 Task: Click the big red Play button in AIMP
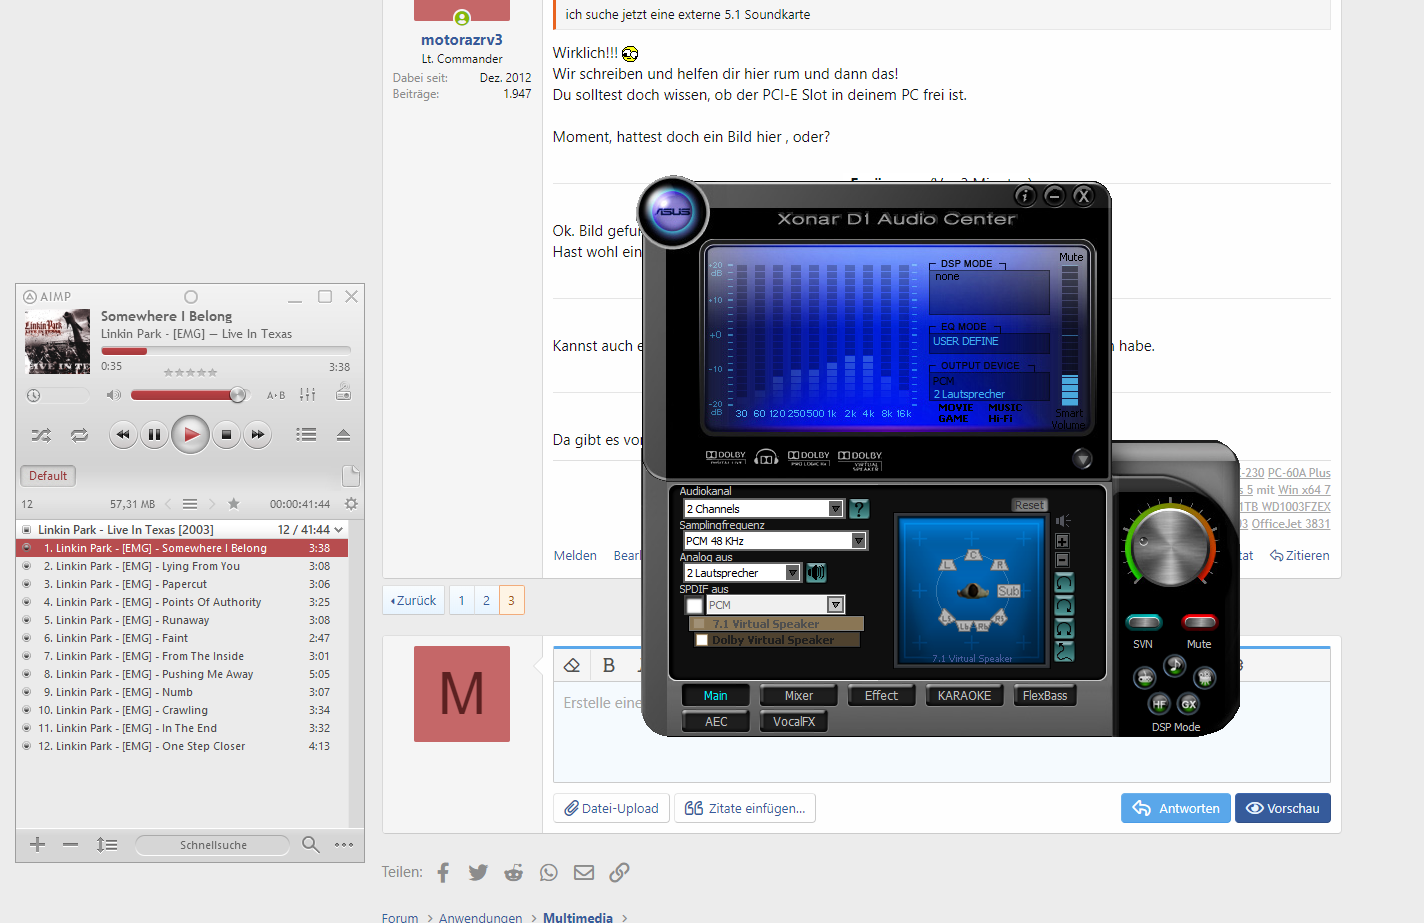click(x=190, y=434)
